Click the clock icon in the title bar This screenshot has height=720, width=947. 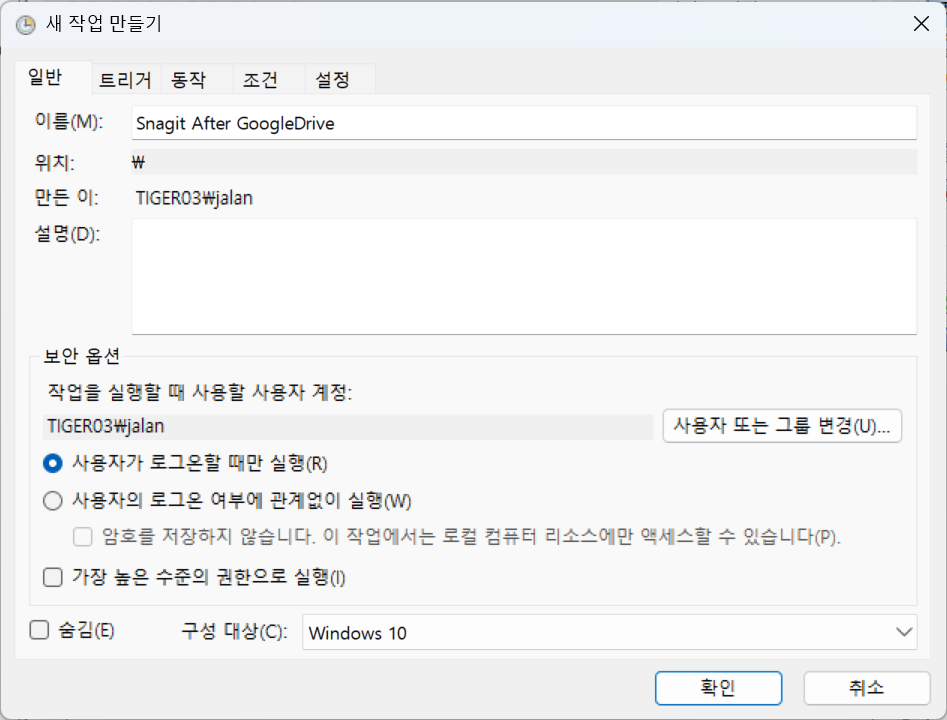tap(26, 26)
